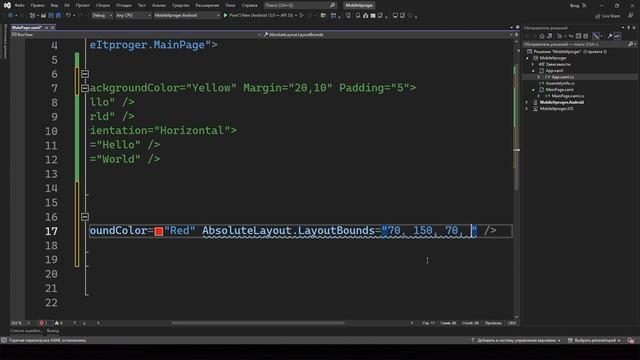Select AssemblyInfo.cs in Solution Explorer
Viewport: 640px width, 360px height.
[x=560, y=83]
